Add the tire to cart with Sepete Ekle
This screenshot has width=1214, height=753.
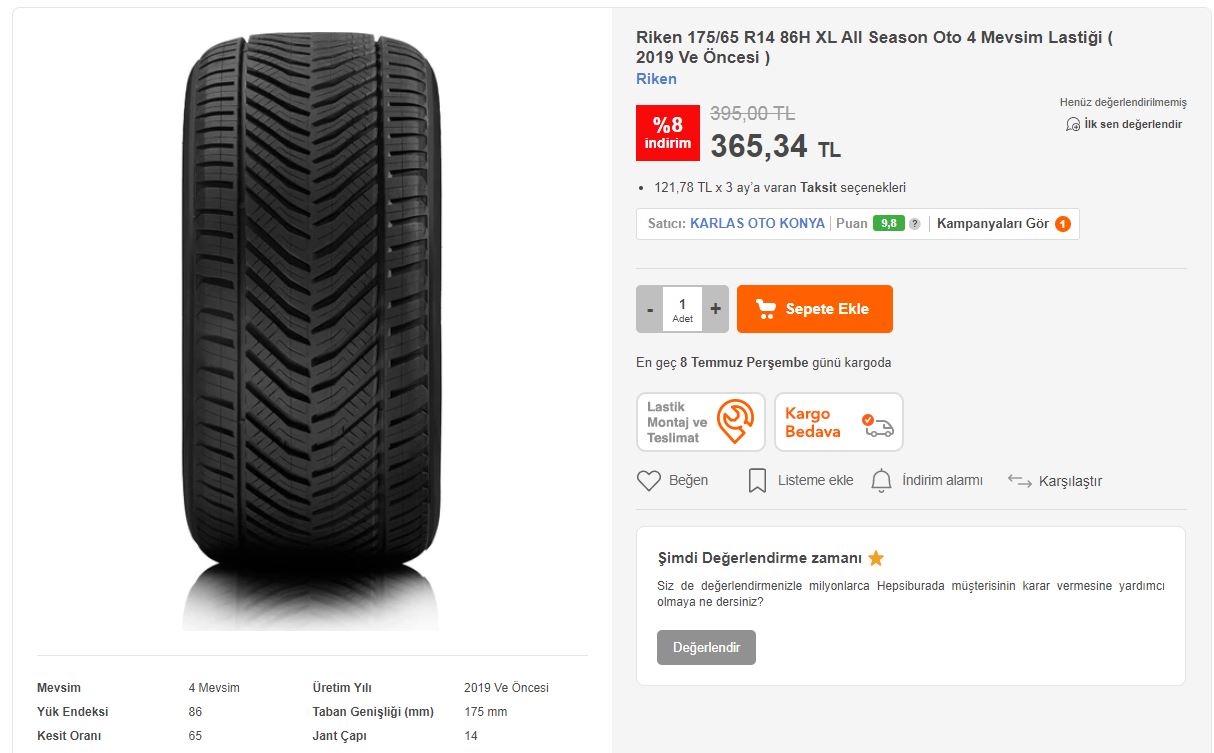point(815,309)
